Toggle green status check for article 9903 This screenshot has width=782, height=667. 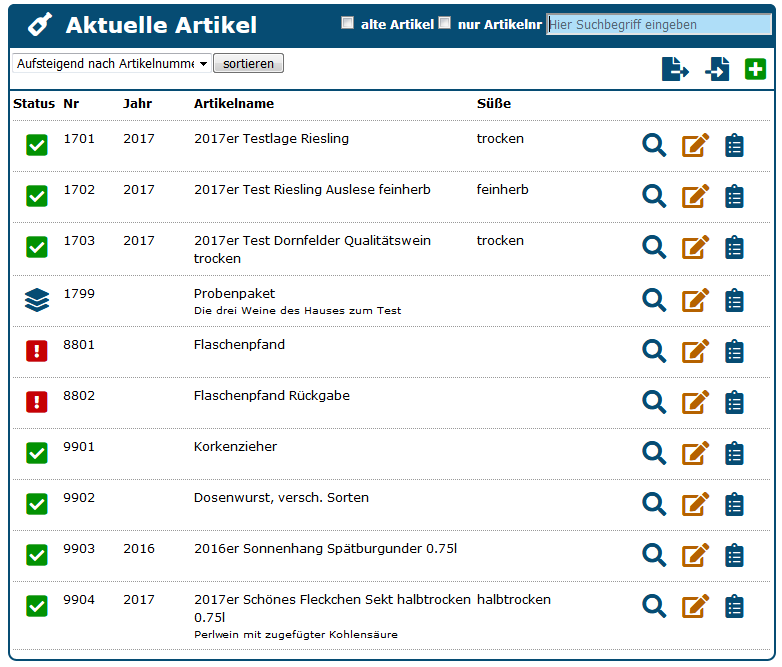pyautogui.click(x=37, y=554)
